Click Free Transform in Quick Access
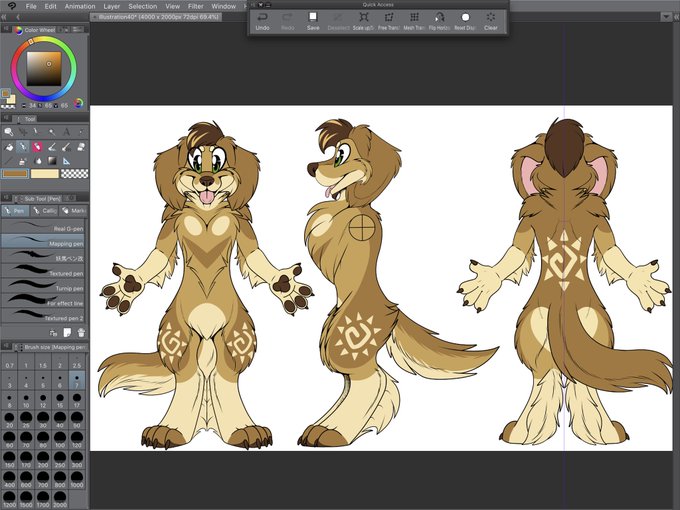 pos(389,21)
